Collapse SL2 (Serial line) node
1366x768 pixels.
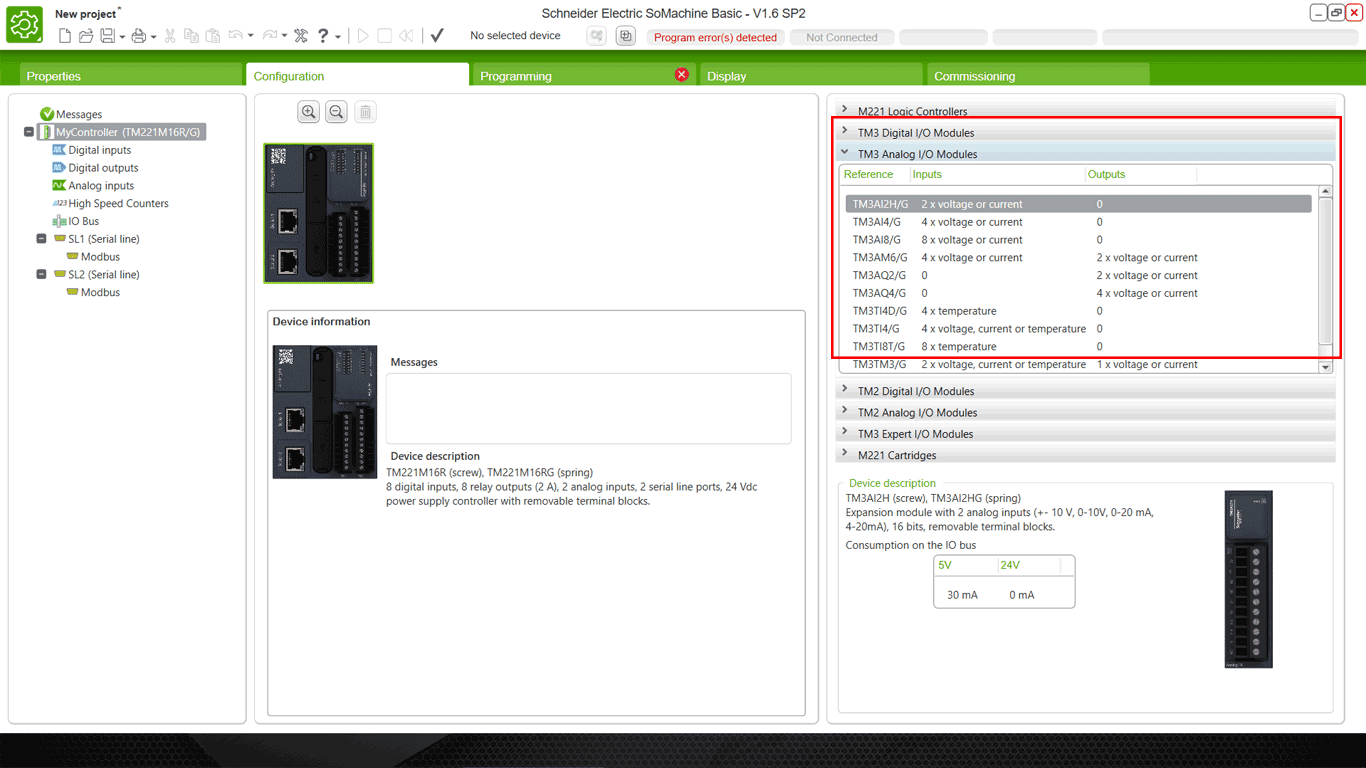click(42, 274)
